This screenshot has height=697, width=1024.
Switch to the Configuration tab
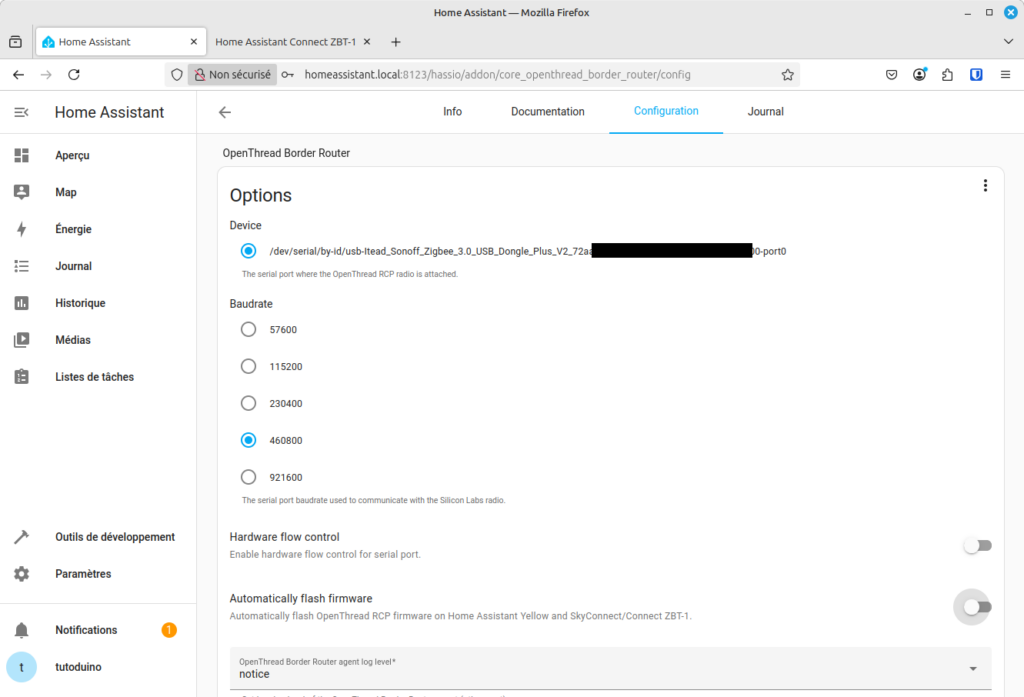click(x=666, y=112)
